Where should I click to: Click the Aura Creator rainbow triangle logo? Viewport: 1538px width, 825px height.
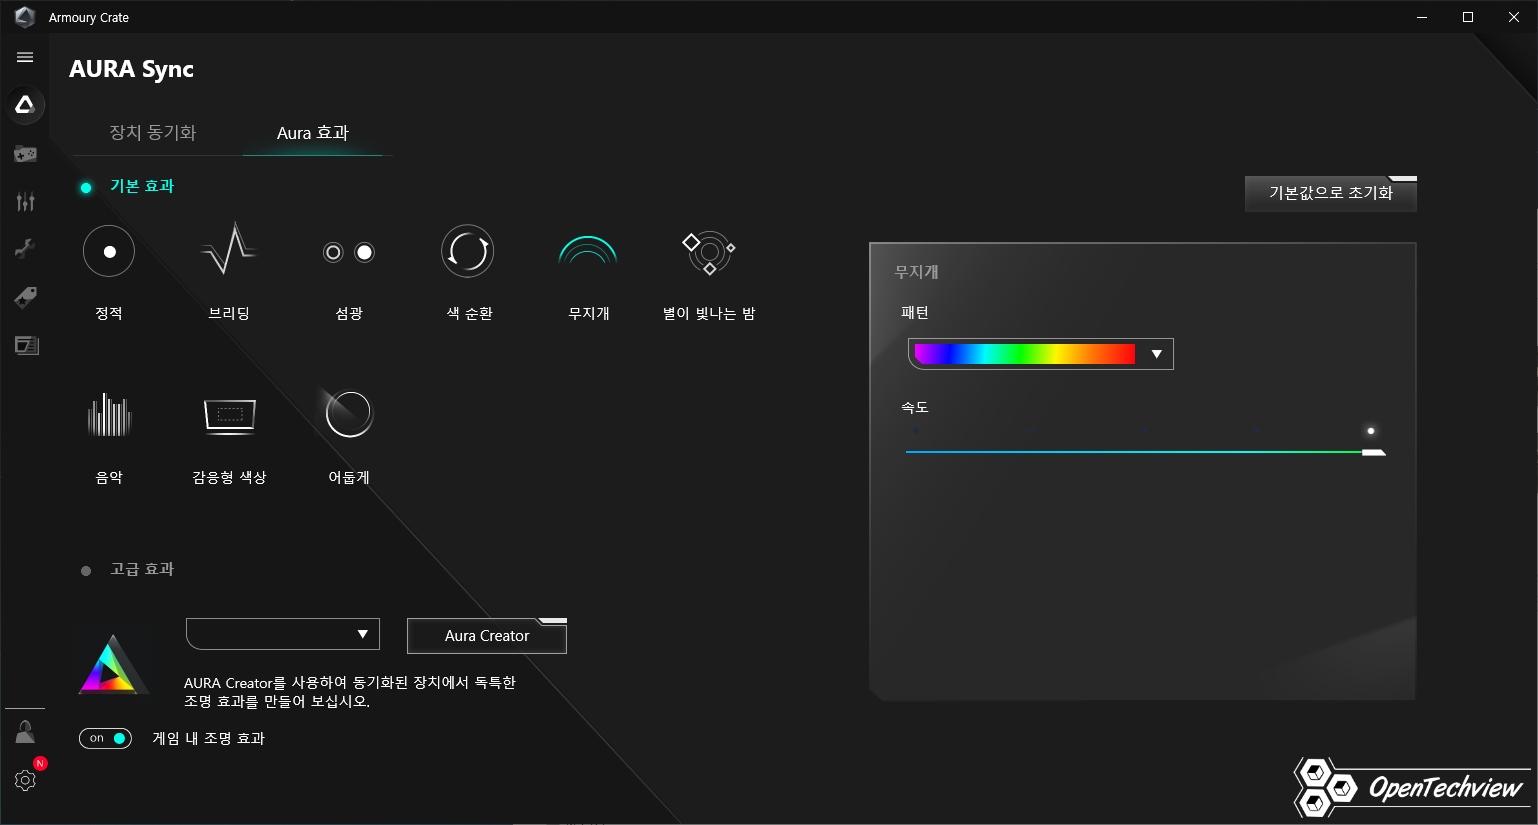point(113,664)
